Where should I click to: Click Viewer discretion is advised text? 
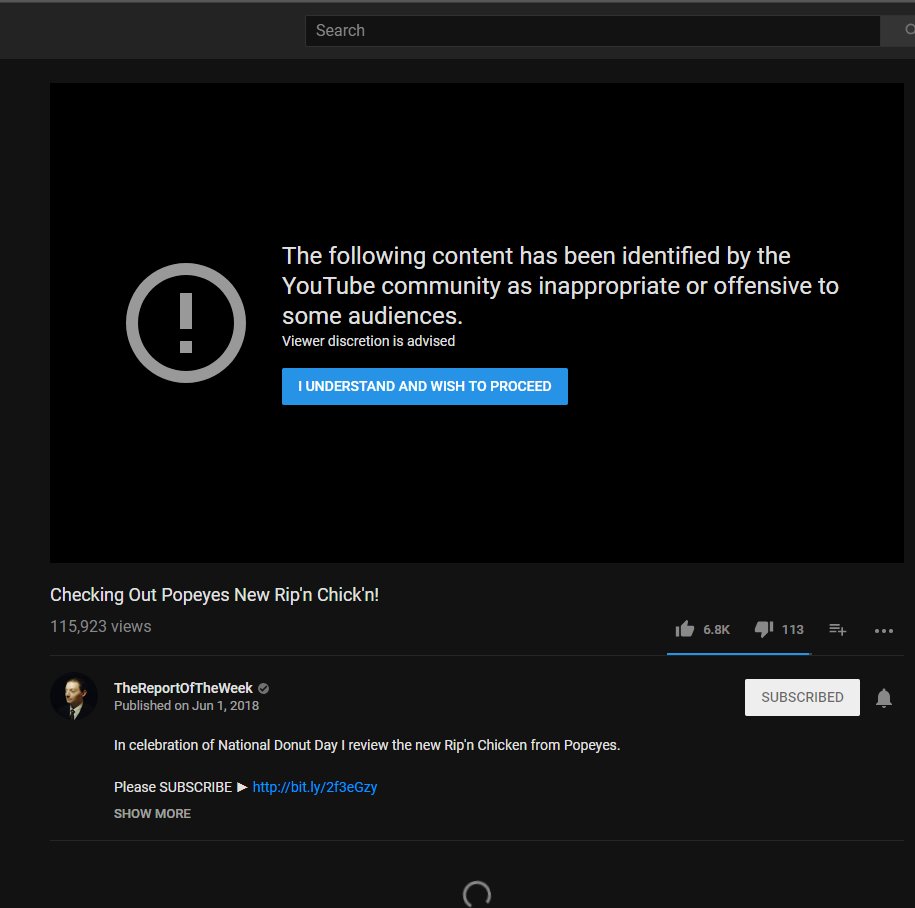(x=368, y=341)
